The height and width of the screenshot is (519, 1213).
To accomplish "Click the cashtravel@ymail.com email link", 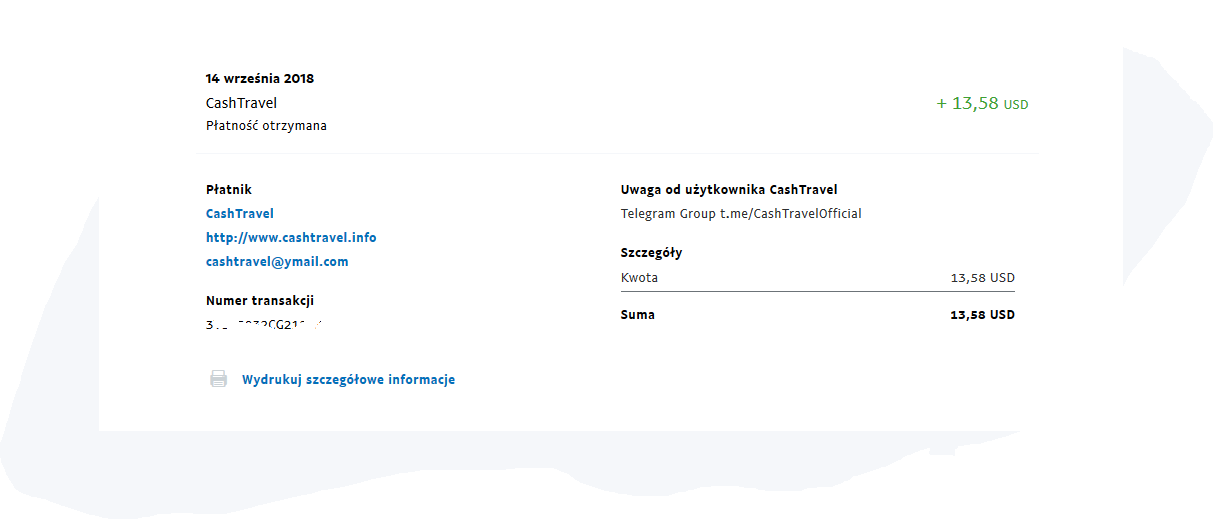I will [x=277, y=262].
